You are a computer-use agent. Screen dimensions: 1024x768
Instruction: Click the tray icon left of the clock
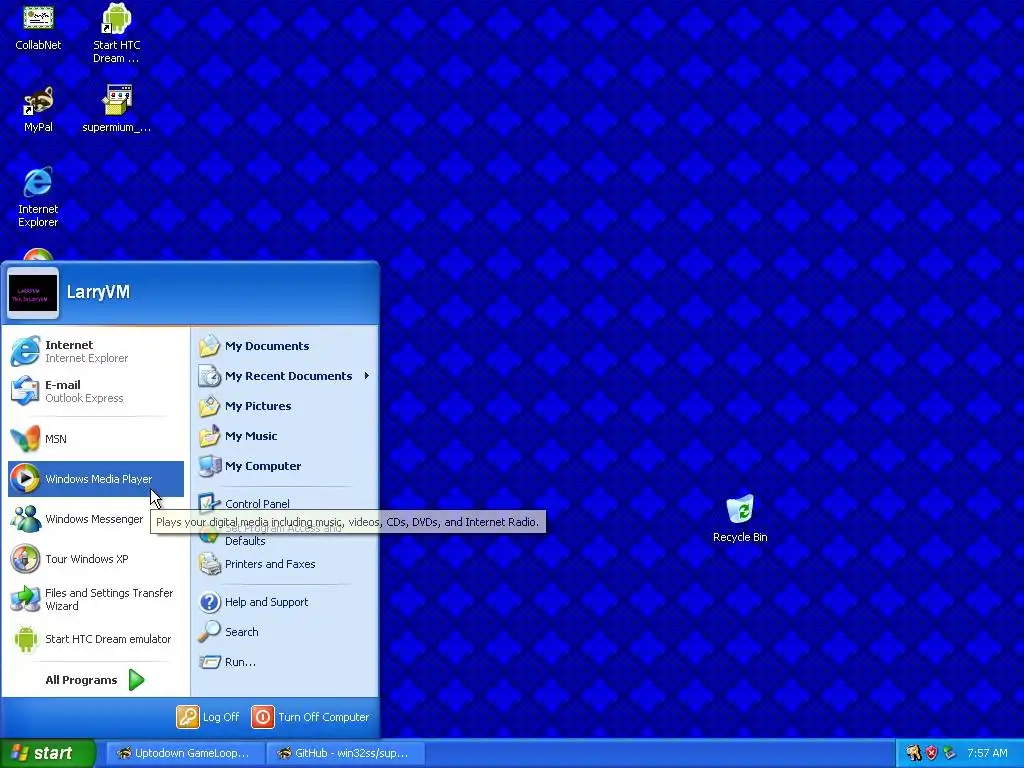click(x=949, y=753)
